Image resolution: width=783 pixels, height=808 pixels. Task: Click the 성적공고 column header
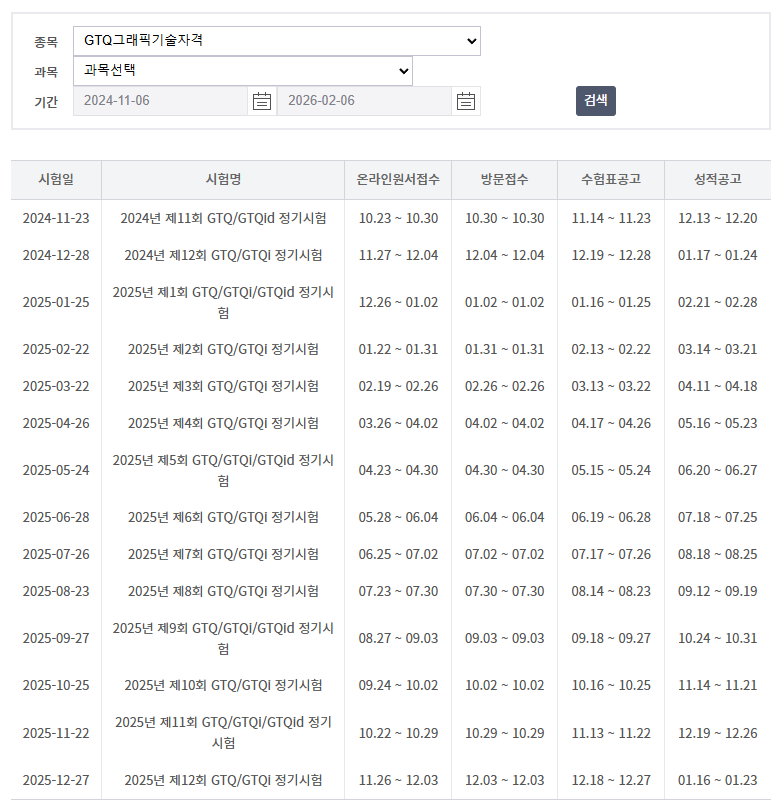point(718,179)
